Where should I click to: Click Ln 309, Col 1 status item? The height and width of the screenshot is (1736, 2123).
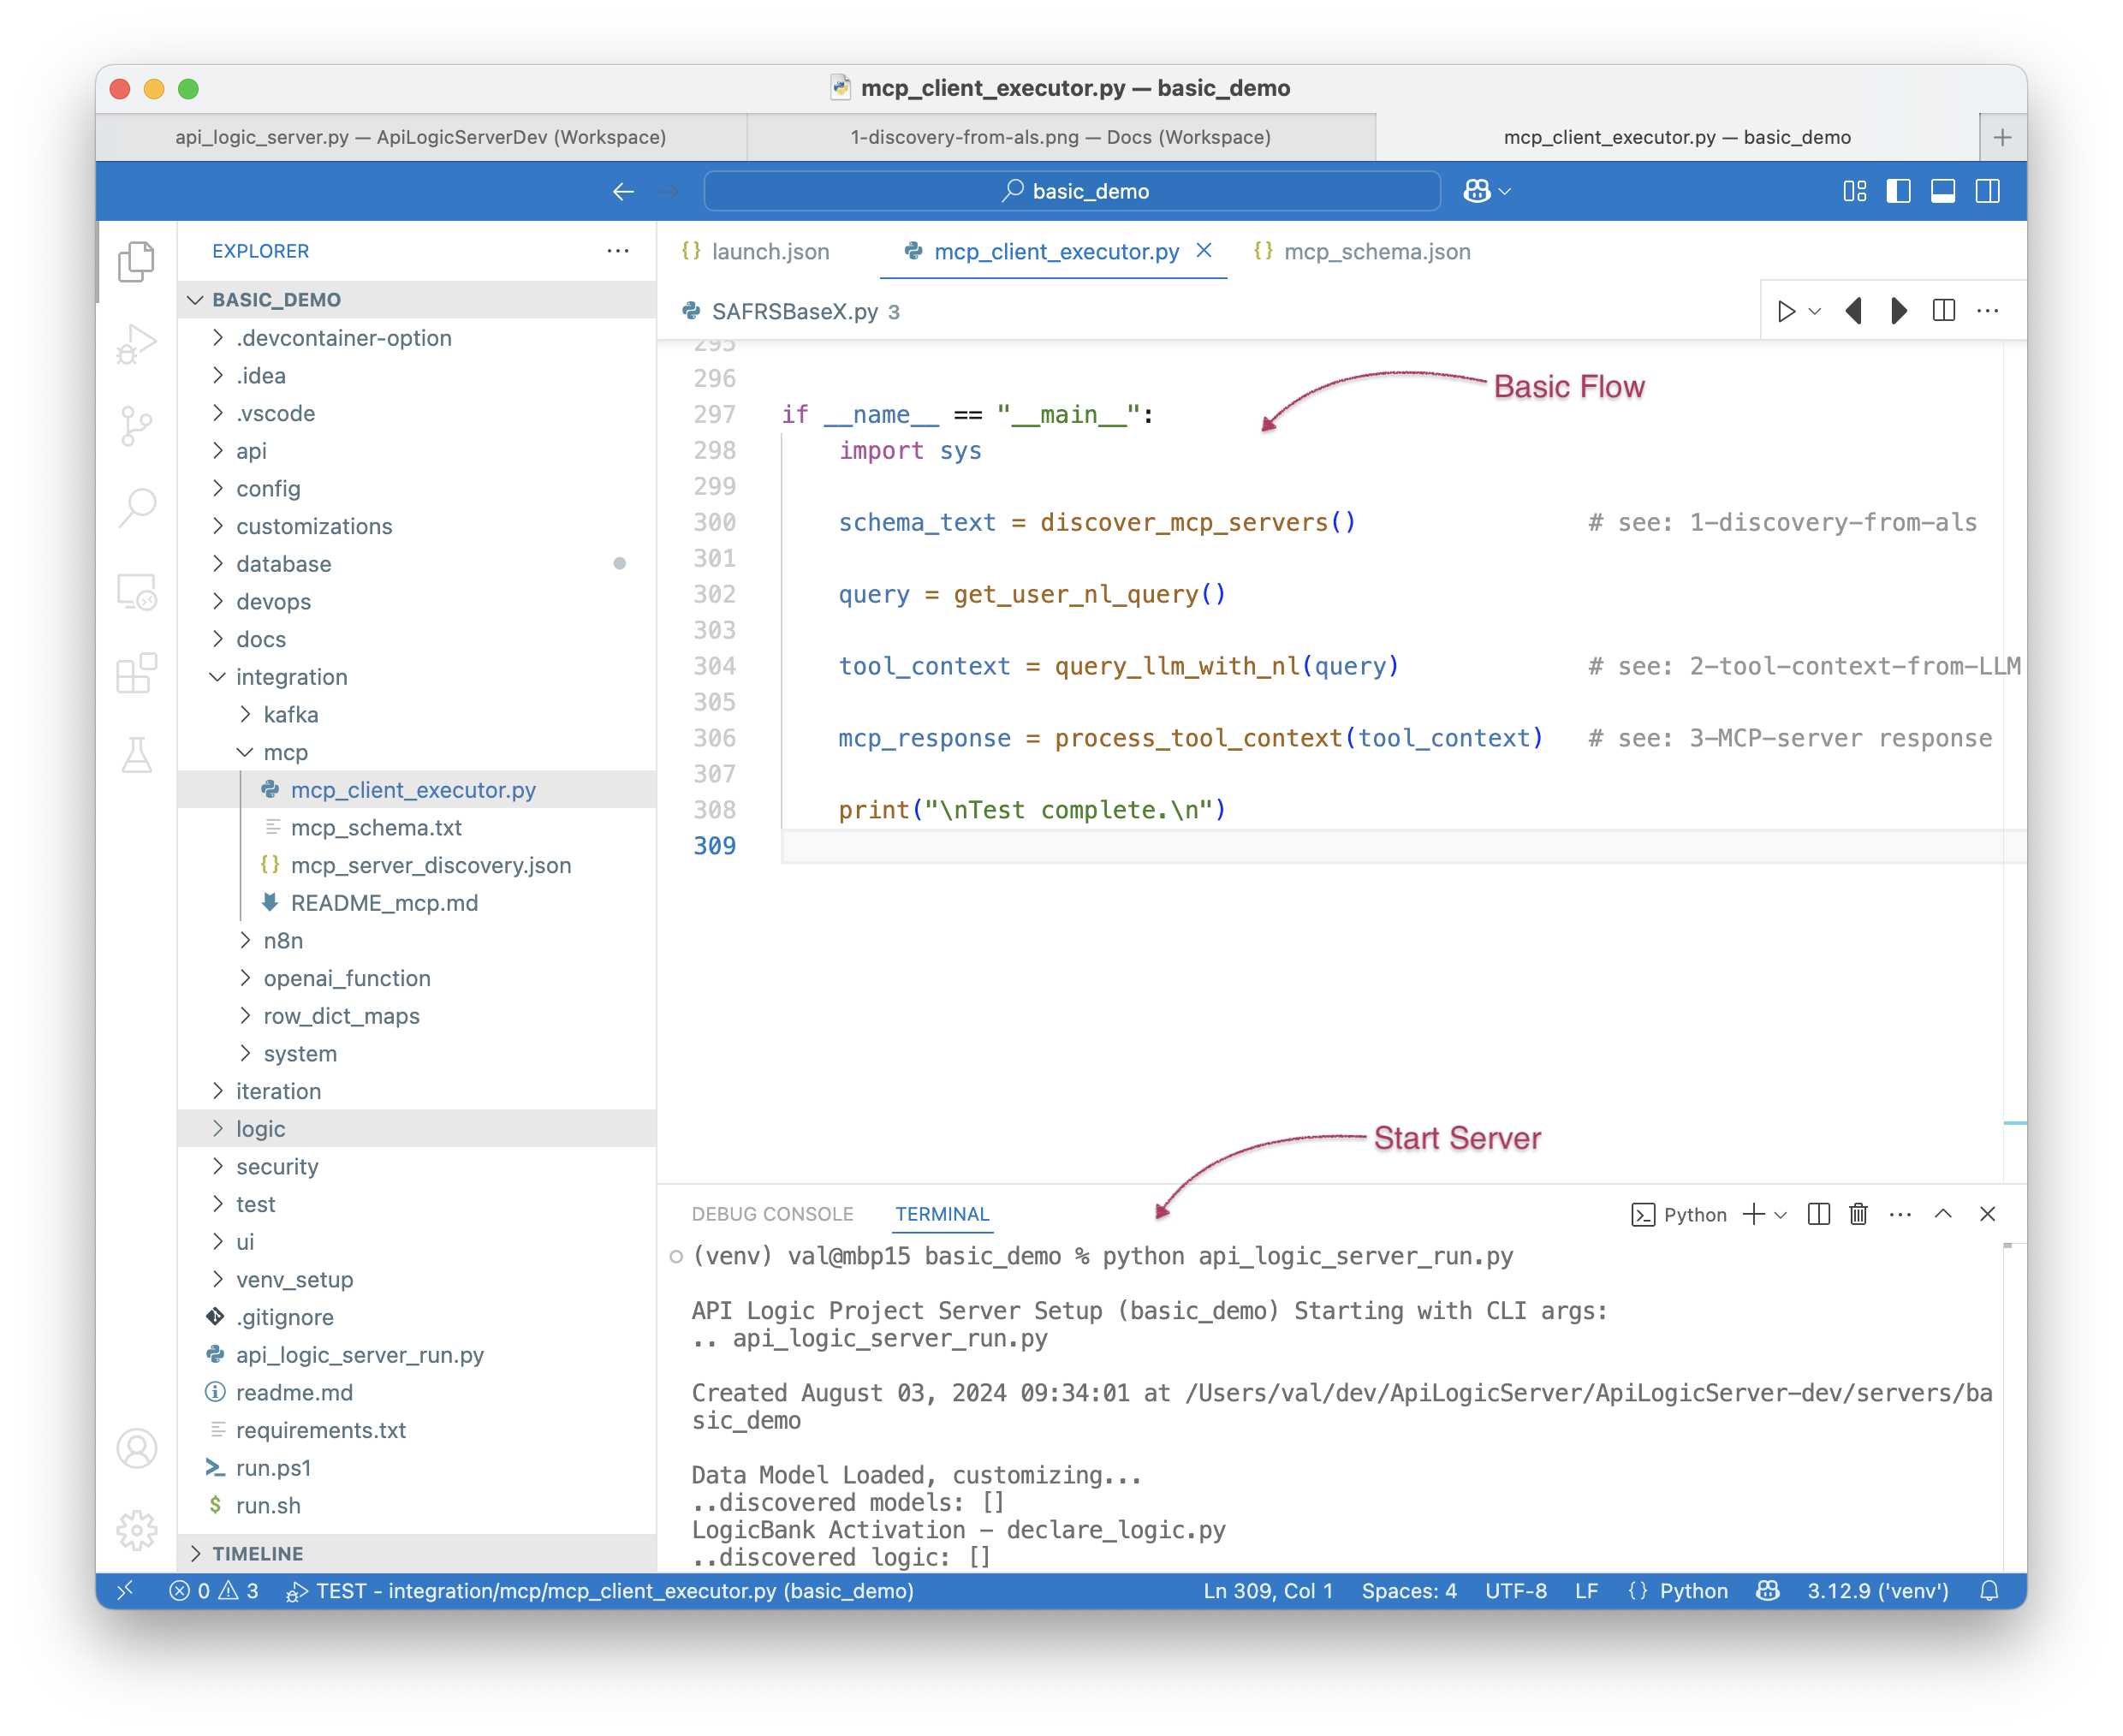click(x=1268, y=1591)
